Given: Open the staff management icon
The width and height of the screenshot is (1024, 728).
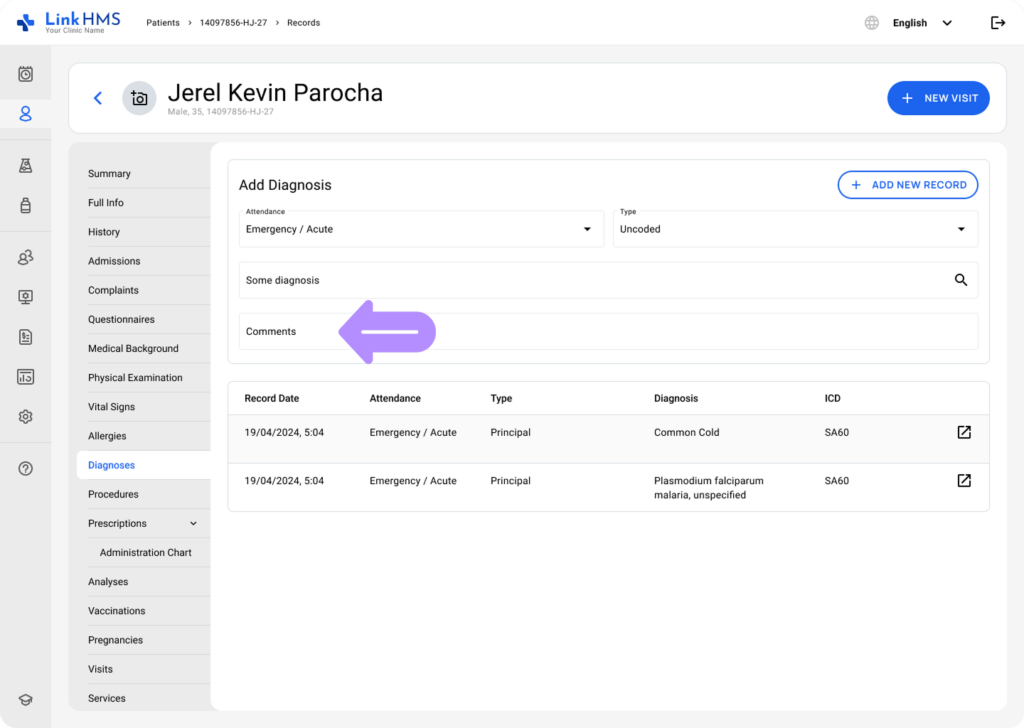Looking at the screenshot, I should [25, 257].
